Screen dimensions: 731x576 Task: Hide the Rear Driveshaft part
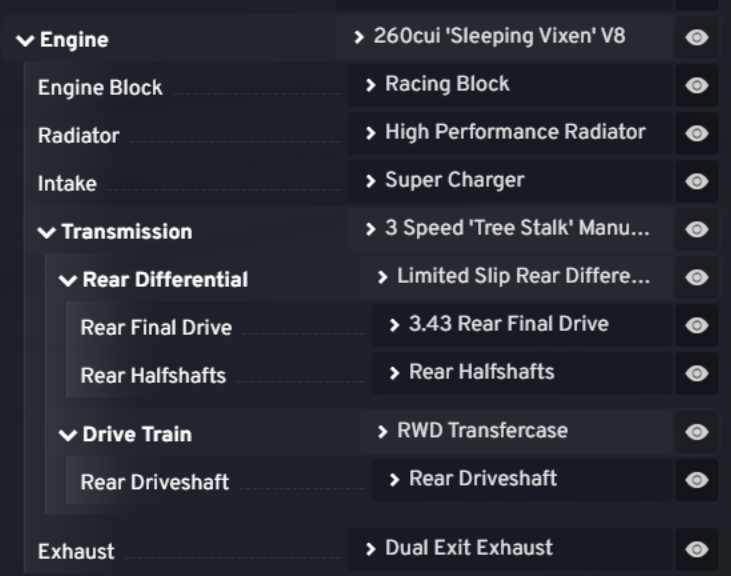pyautogui.click(x=697, y=480)
